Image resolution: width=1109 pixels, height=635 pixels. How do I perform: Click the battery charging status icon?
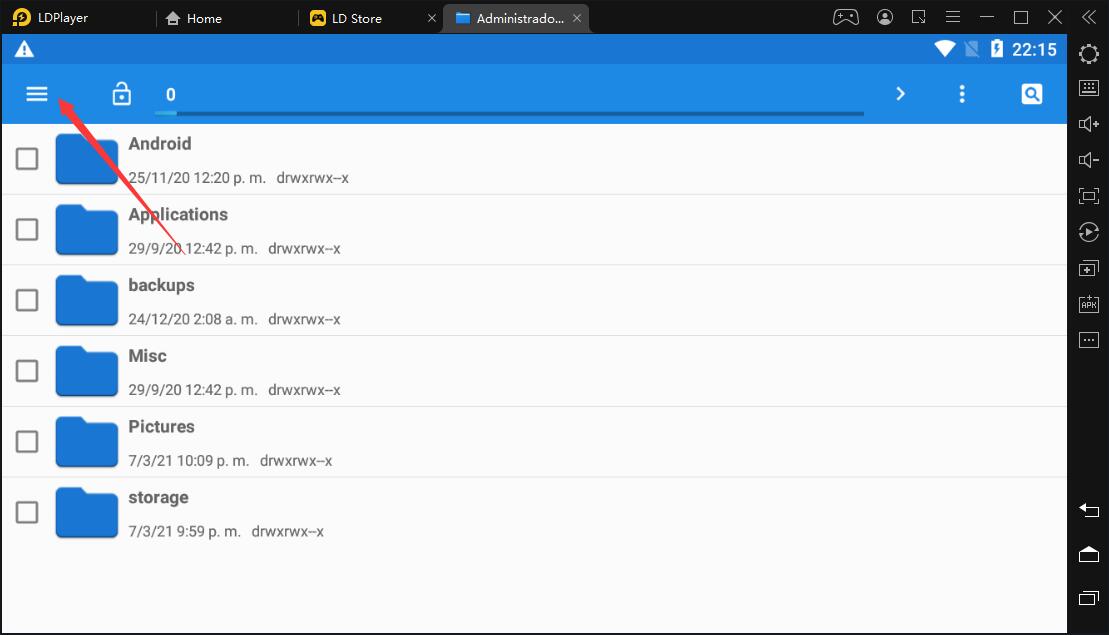coord(997,48)
